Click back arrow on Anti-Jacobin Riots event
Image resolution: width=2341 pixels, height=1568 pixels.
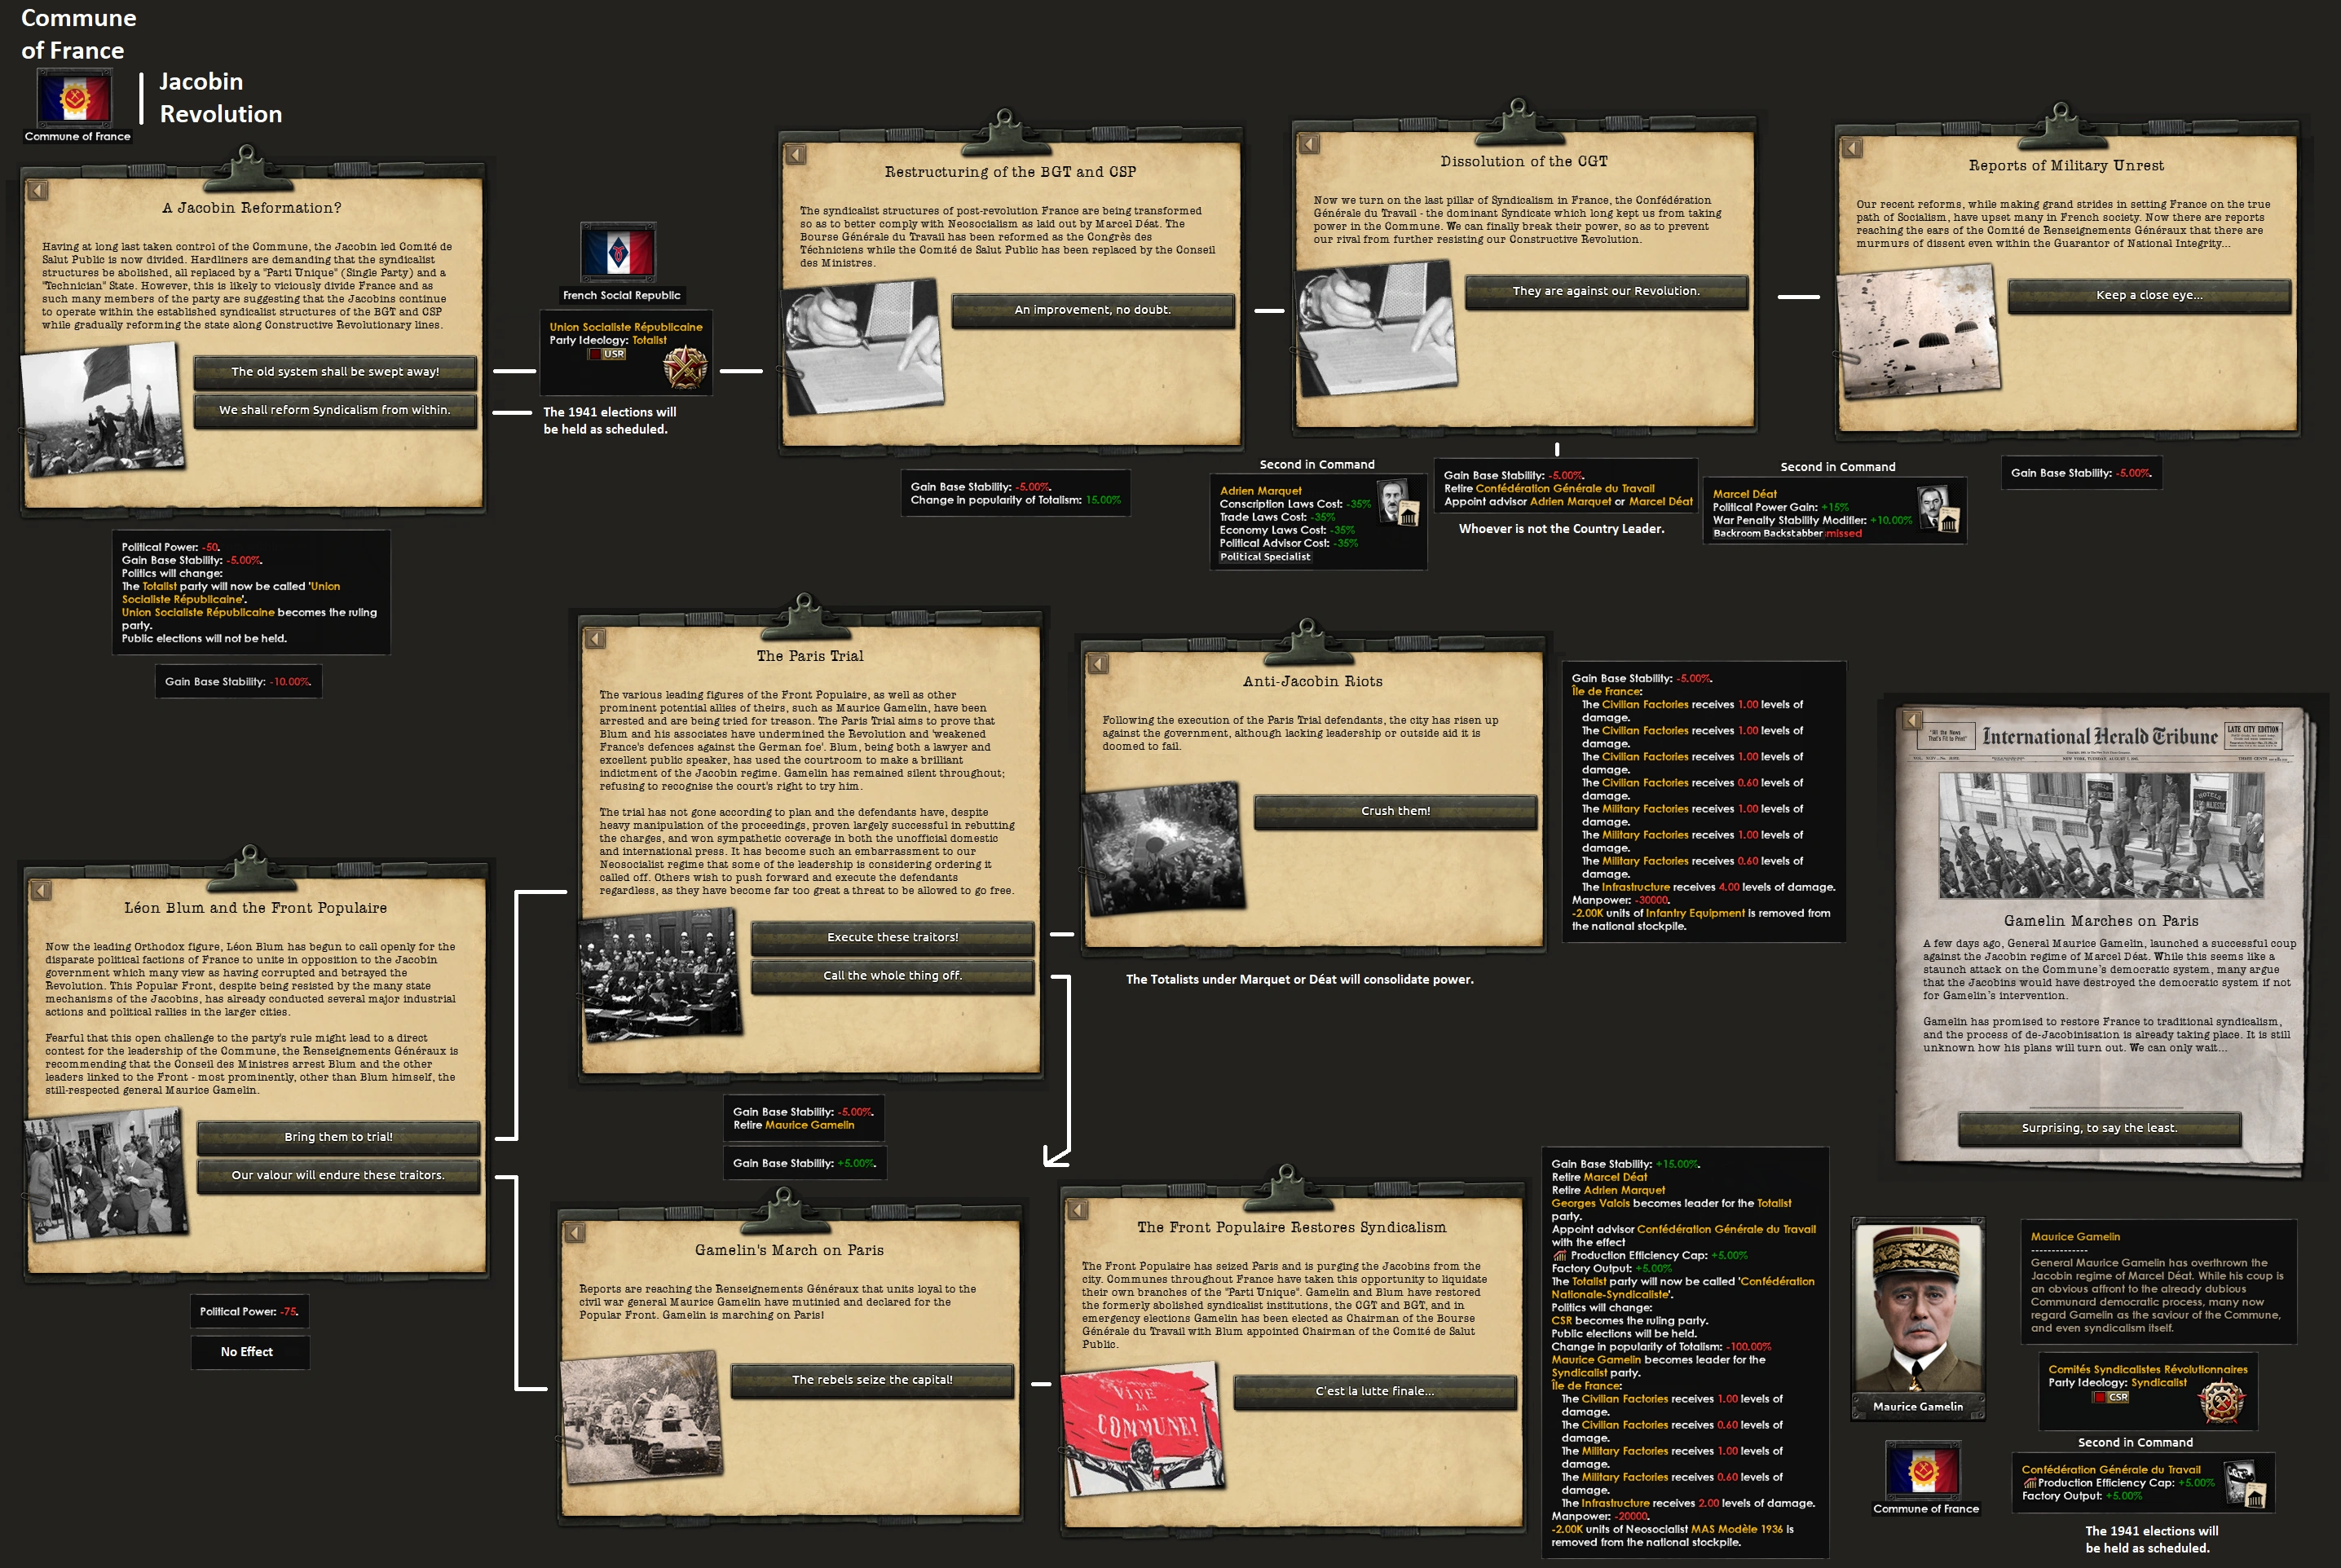pos(1098,664)
